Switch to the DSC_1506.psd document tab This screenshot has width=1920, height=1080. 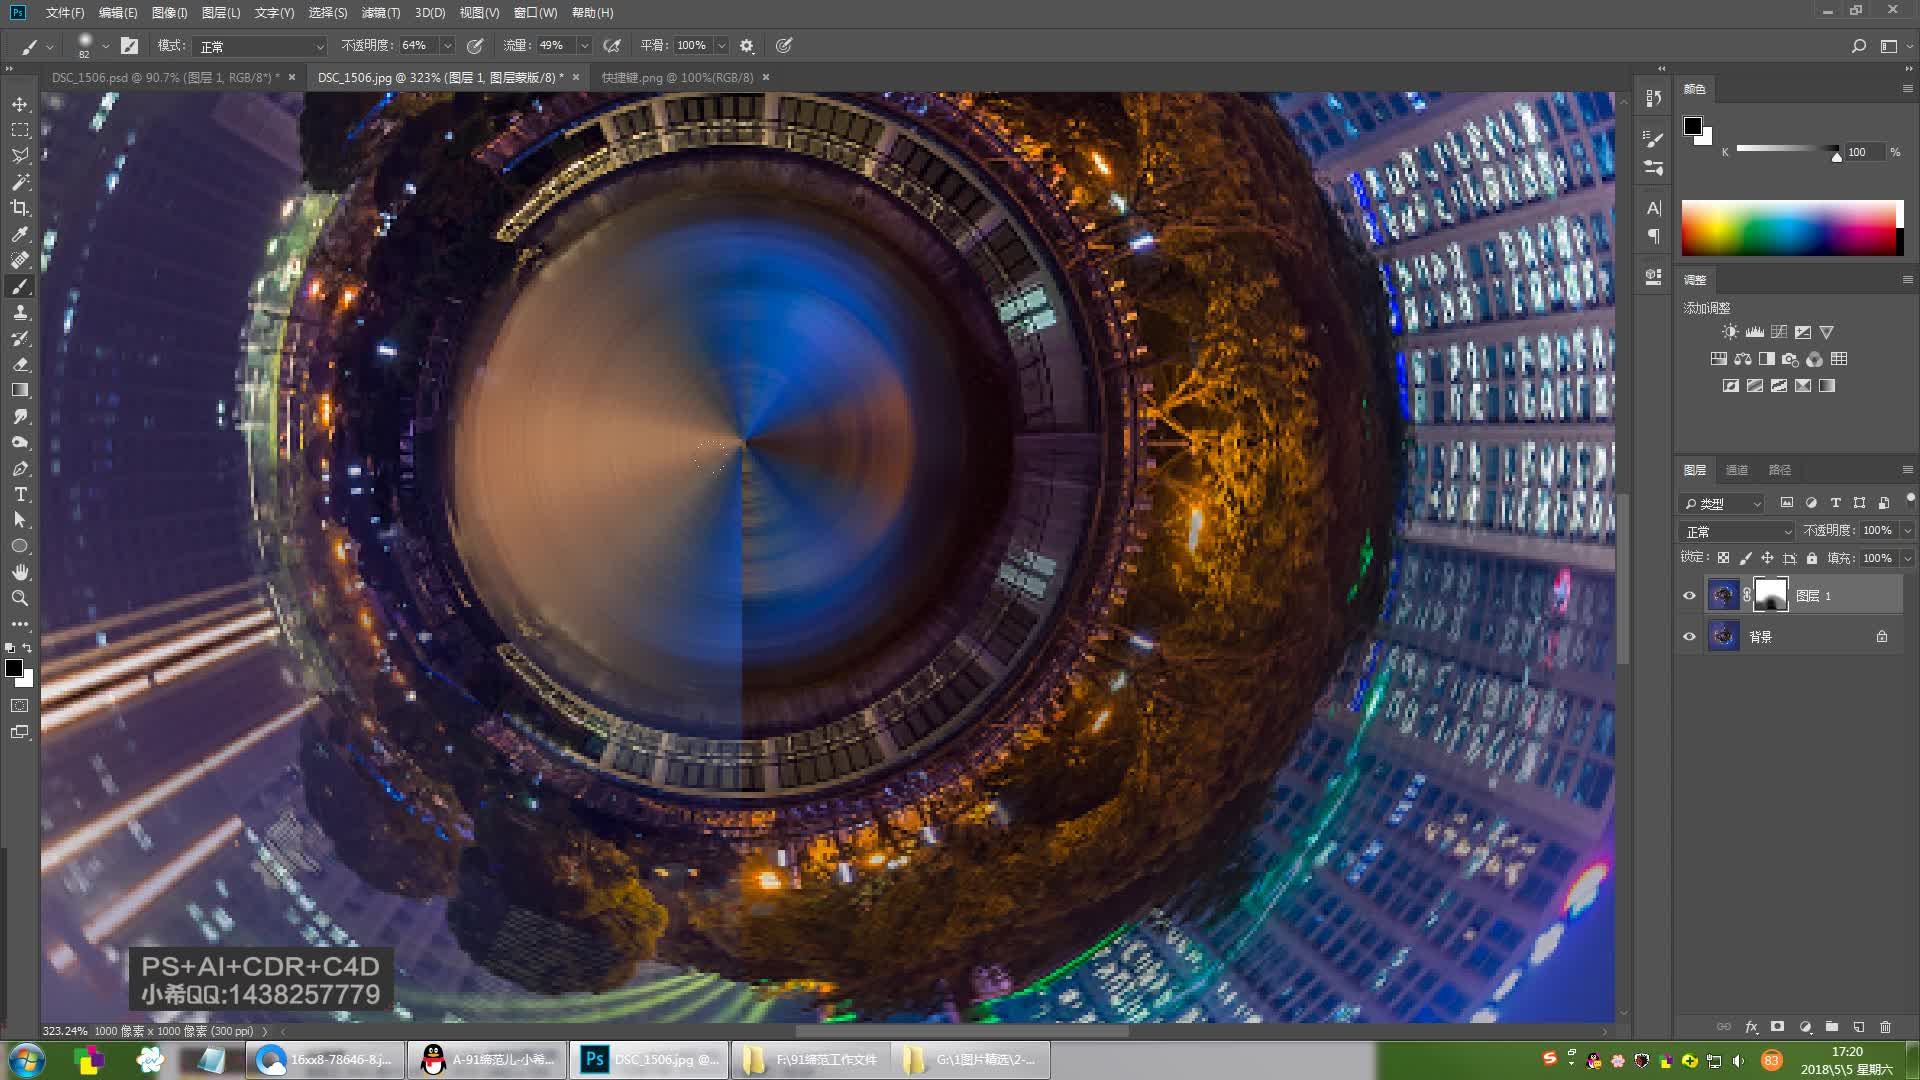click(x=160, y=77)
